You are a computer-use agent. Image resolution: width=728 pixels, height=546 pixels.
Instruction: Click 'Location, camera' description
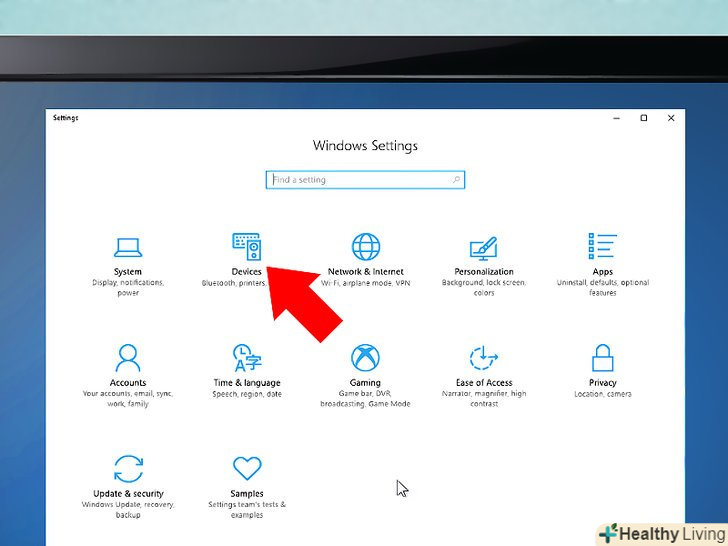[x=603, y=394]
